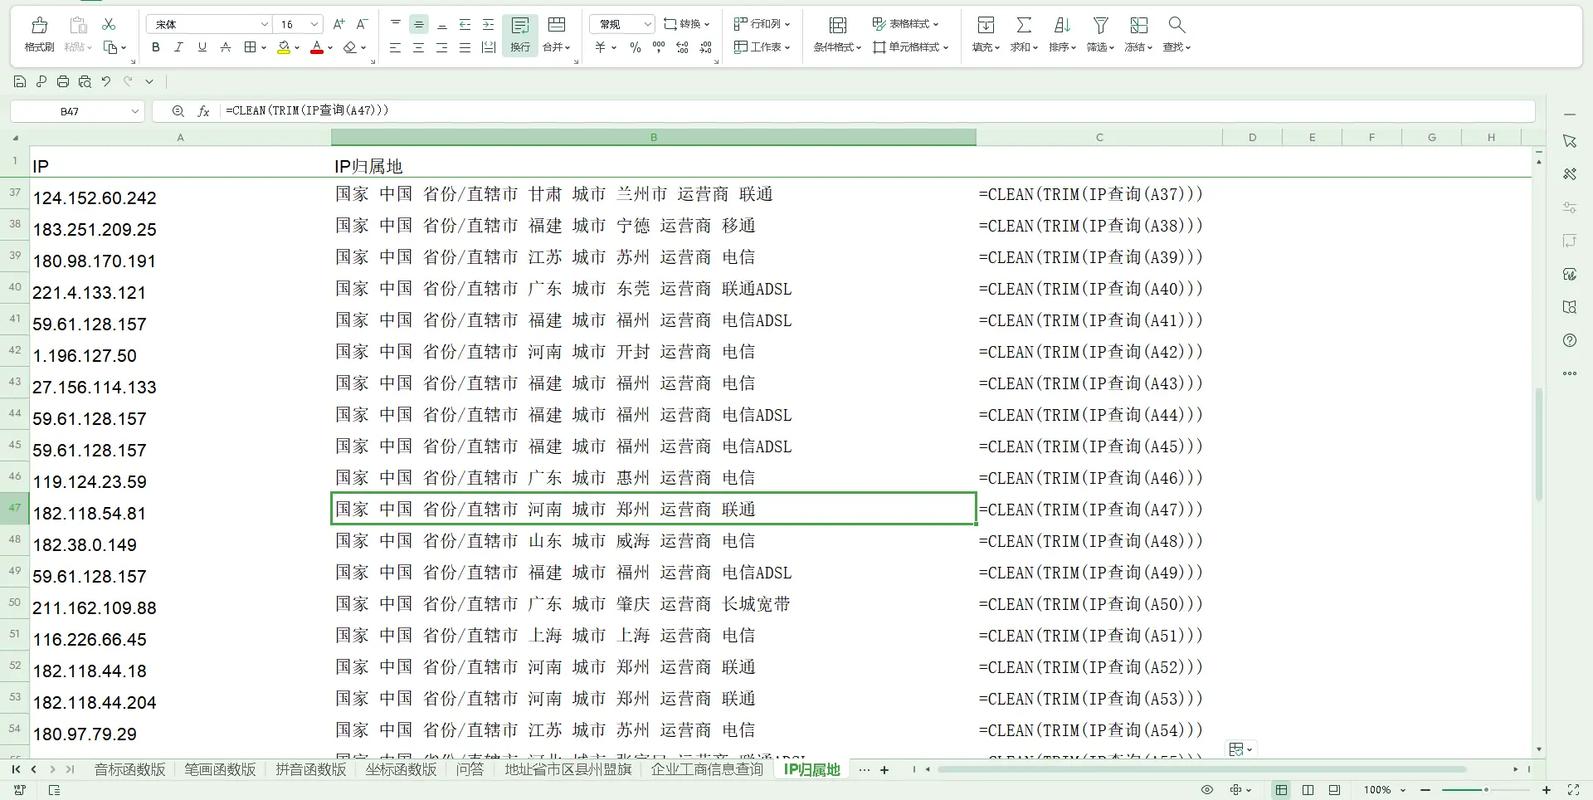The height and width of the screenshot is (800, 1593).
Task: Click the AutoSum (求和) sigma icon
Action: 1023,26
